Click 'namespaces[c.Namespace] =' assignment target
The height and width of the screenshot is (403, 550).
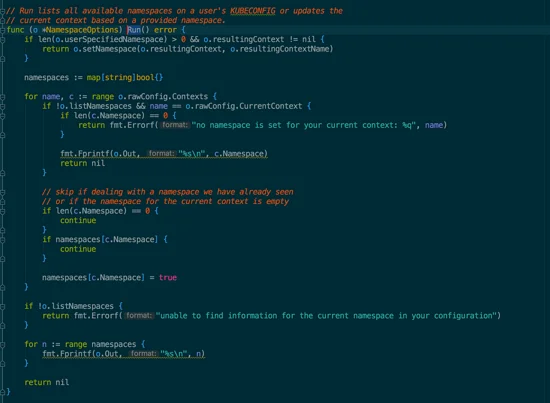pos(98,277)
